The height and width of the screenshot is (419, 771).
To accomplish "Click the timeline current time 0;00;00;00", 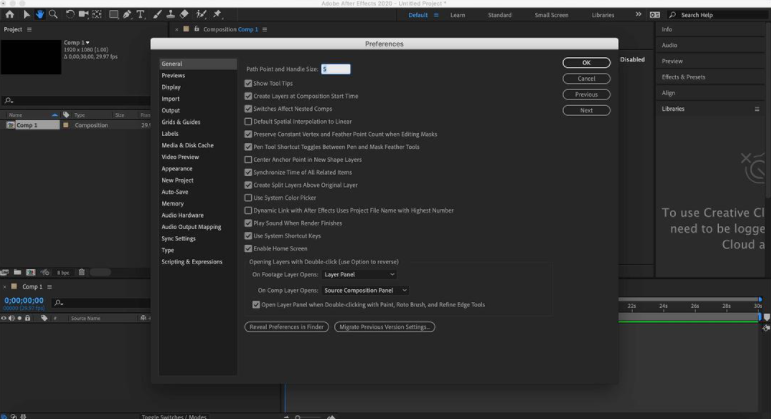I will (x=24, y=300).
